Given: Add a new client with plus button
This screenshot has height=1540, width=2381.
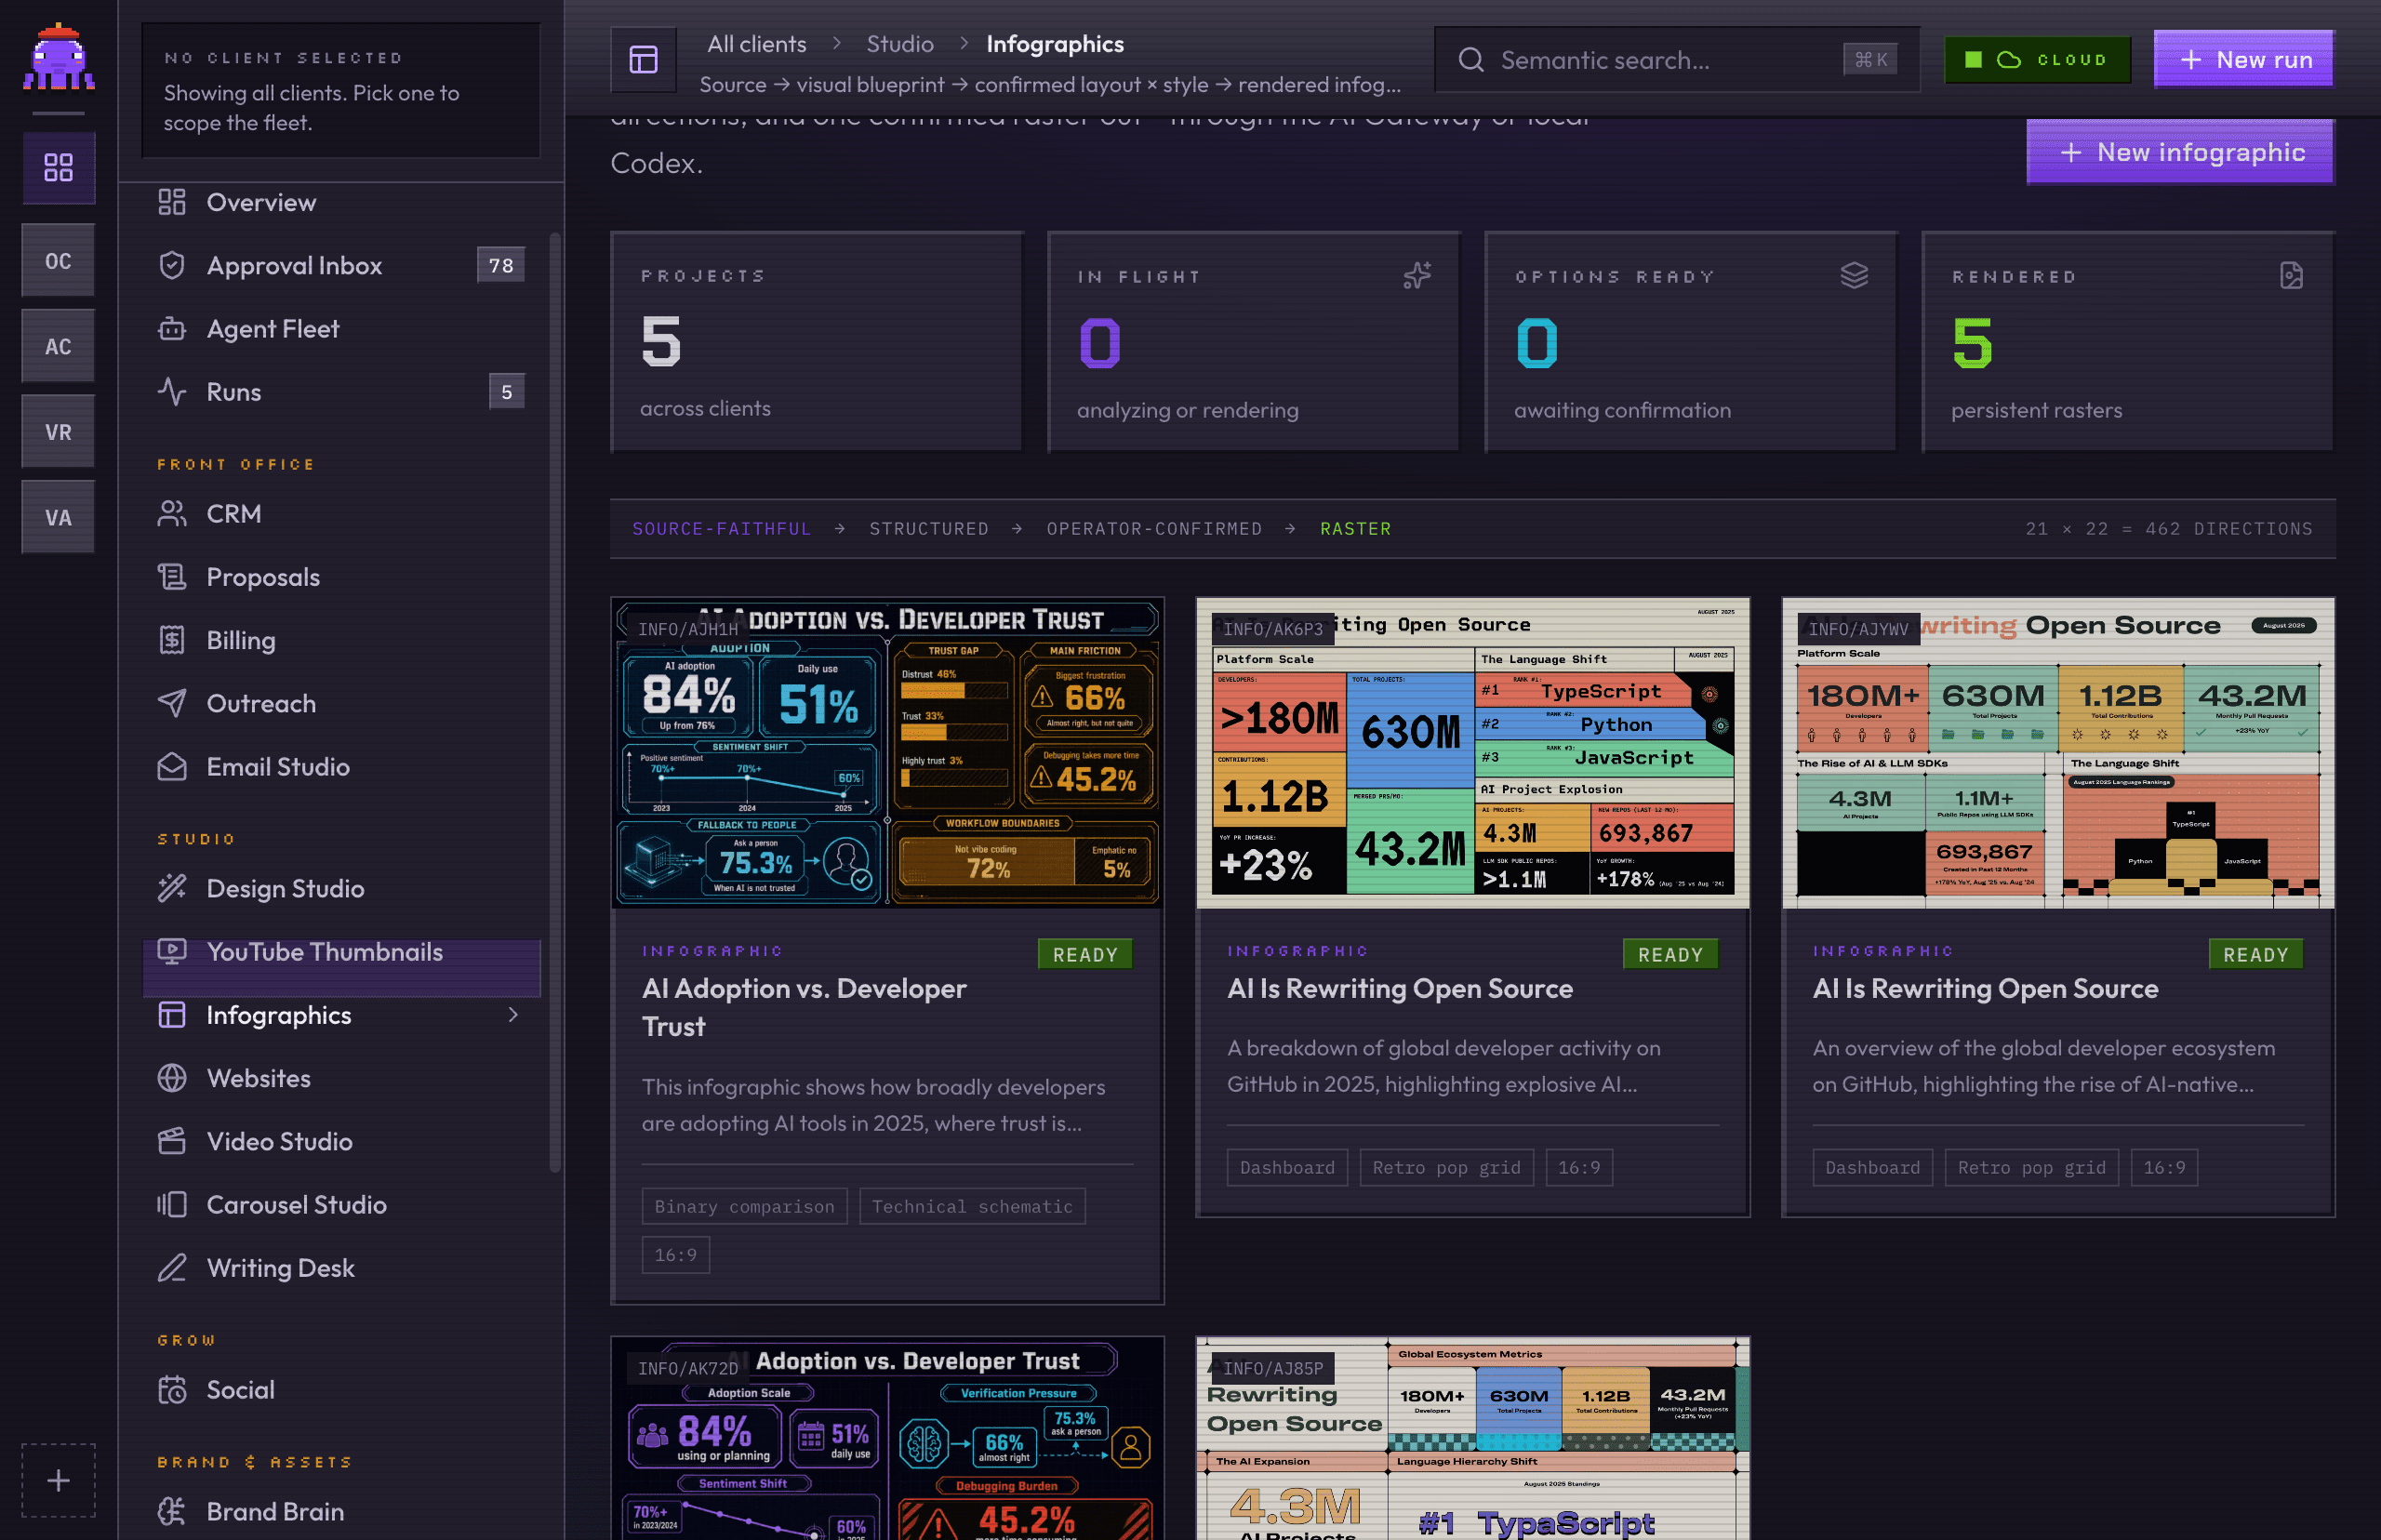Looking at the screenshot, I should point(58,1480).
